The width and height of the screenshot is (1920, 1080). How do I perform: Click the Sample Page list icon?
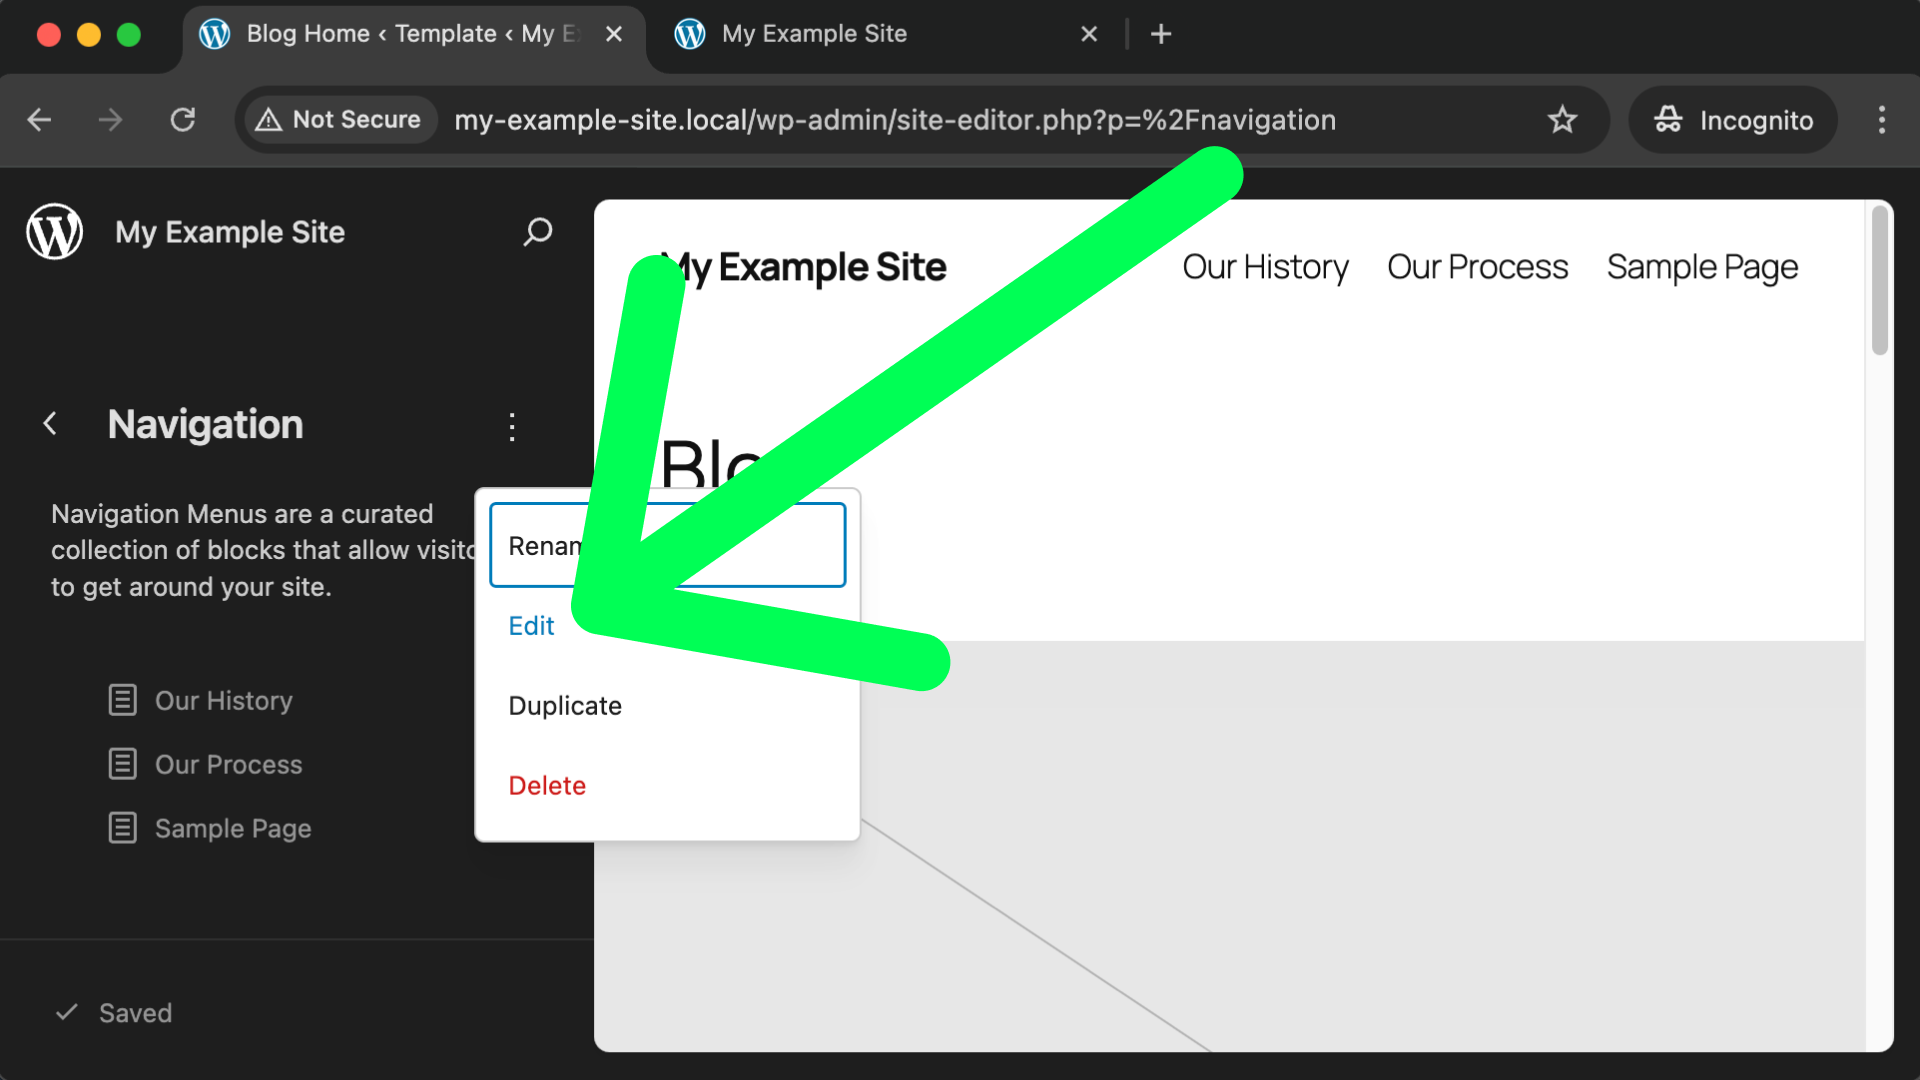(x=122, y=828)
